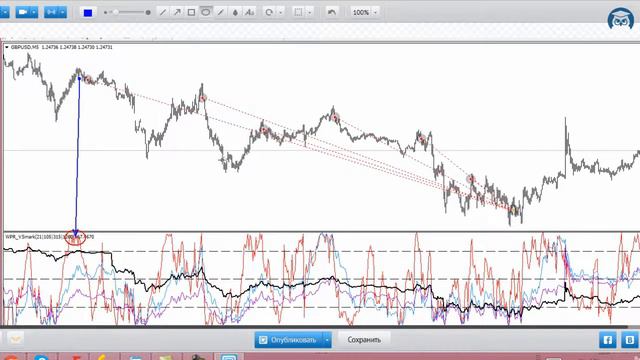The width and height of the screenshot is (640, 360).
Task: Click the blue button right of the camera dropdown
Action: point(51,12)
